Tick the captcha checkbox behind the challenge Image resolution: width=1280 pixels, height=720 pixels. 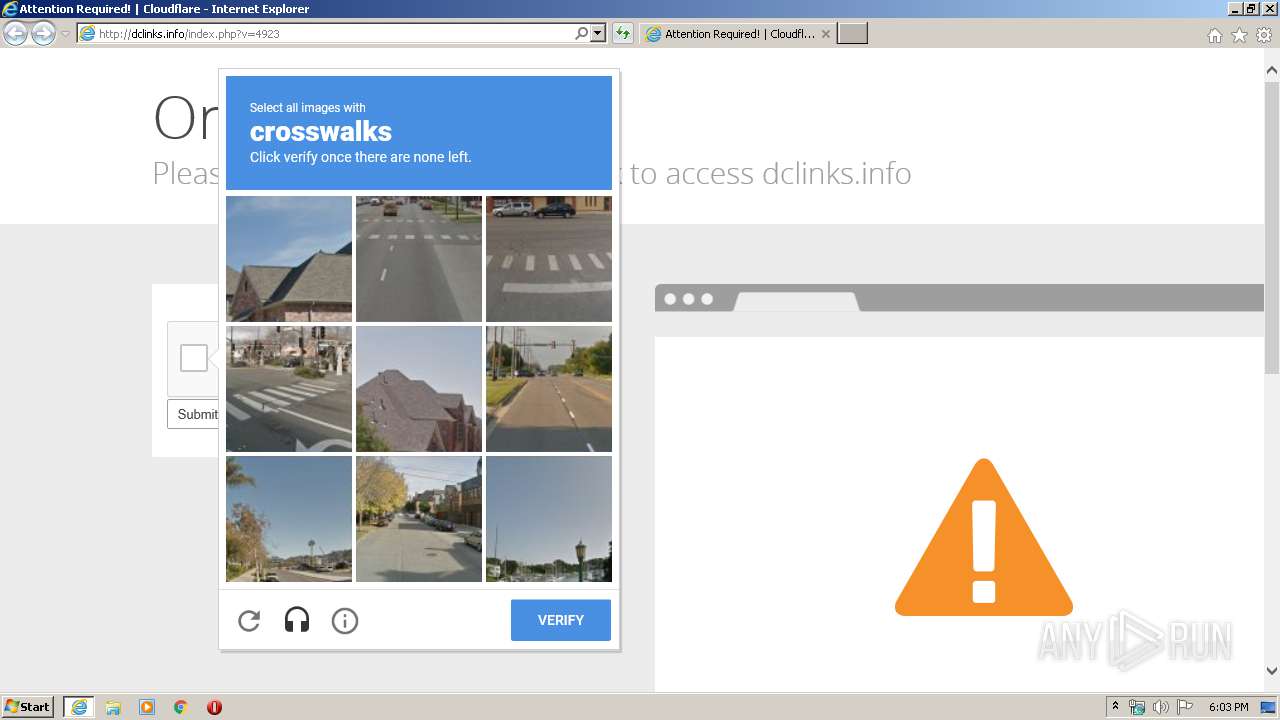(x=194, y=358)
